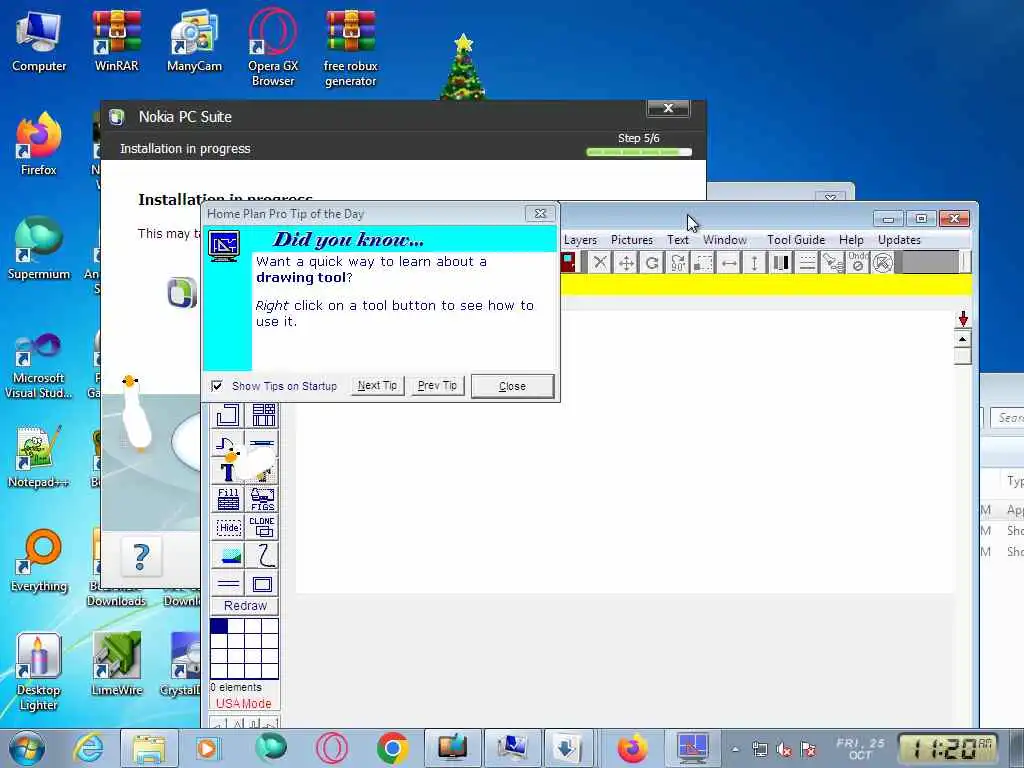Open the Layers menu
Image resolution: width=1024 pixels, height=768 pixels.
click(580, 240)
